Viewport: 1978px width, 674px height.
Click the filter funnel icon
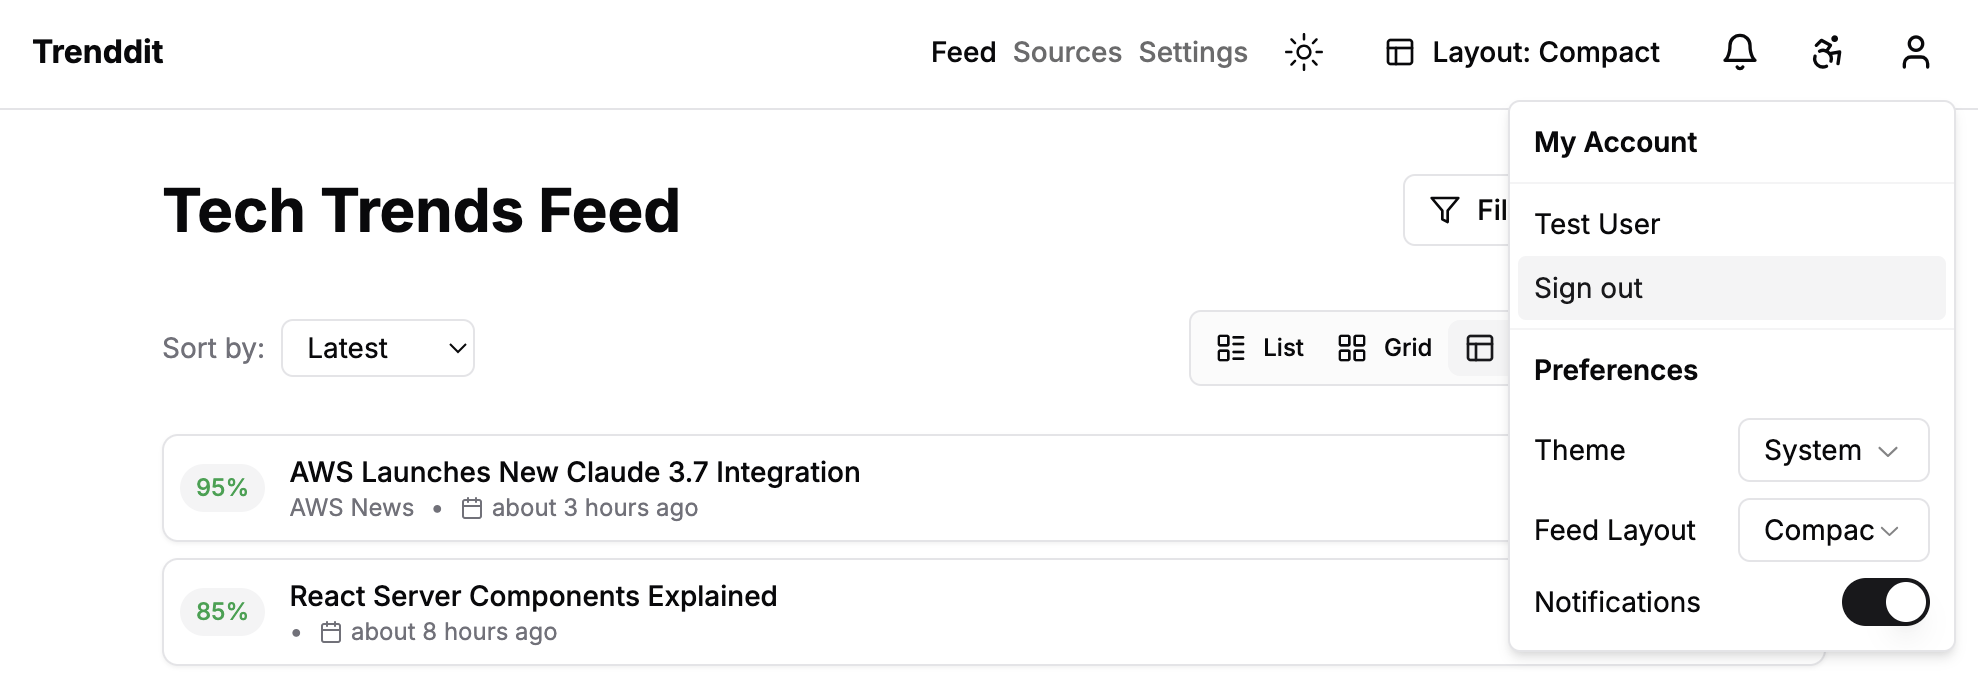pos(1444,210)
